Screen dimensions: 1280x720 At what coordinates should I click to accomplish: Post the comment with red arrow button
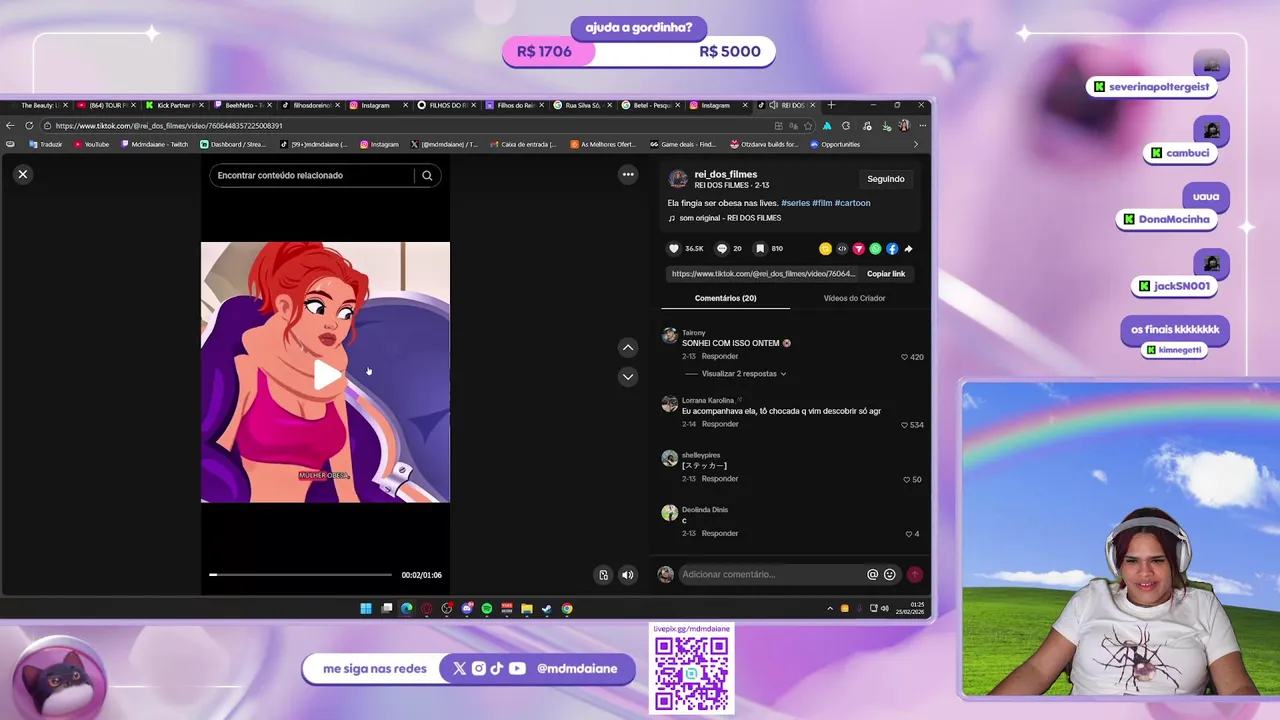(914, 575)
